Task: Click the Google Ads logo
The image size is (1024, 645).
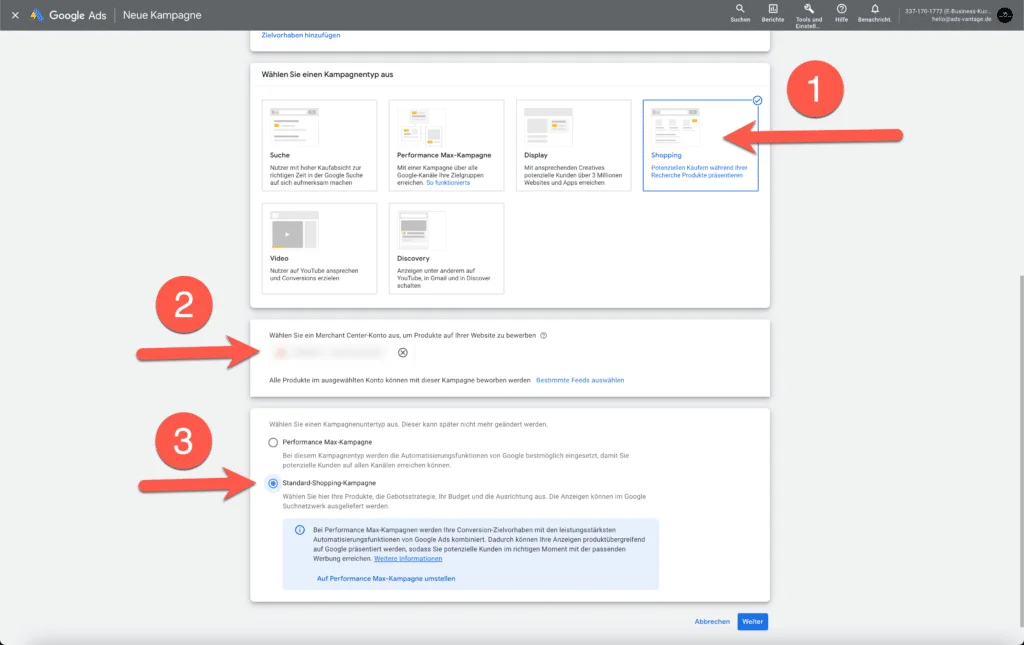Action: tap(68, 15)
